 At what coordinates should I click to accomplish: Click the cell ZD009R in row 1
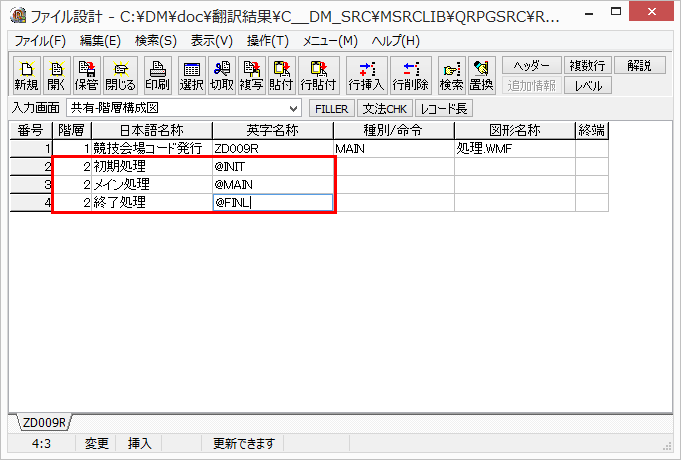(x=273, y=149)
